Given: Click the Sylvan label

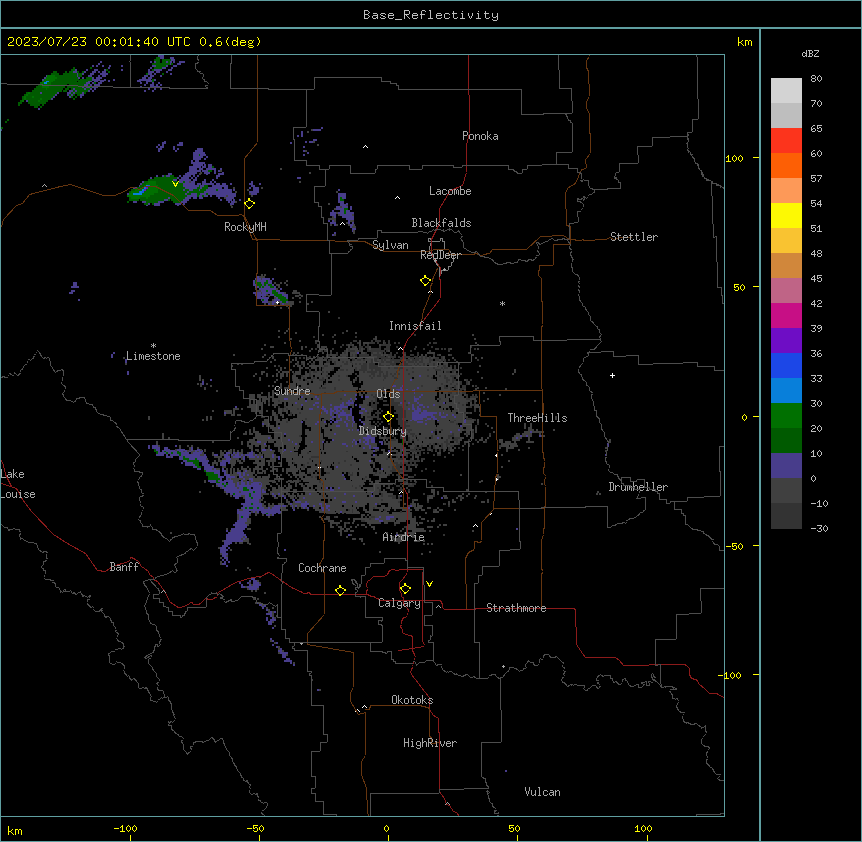Looking at the screenshot, I should click(390, 245).
